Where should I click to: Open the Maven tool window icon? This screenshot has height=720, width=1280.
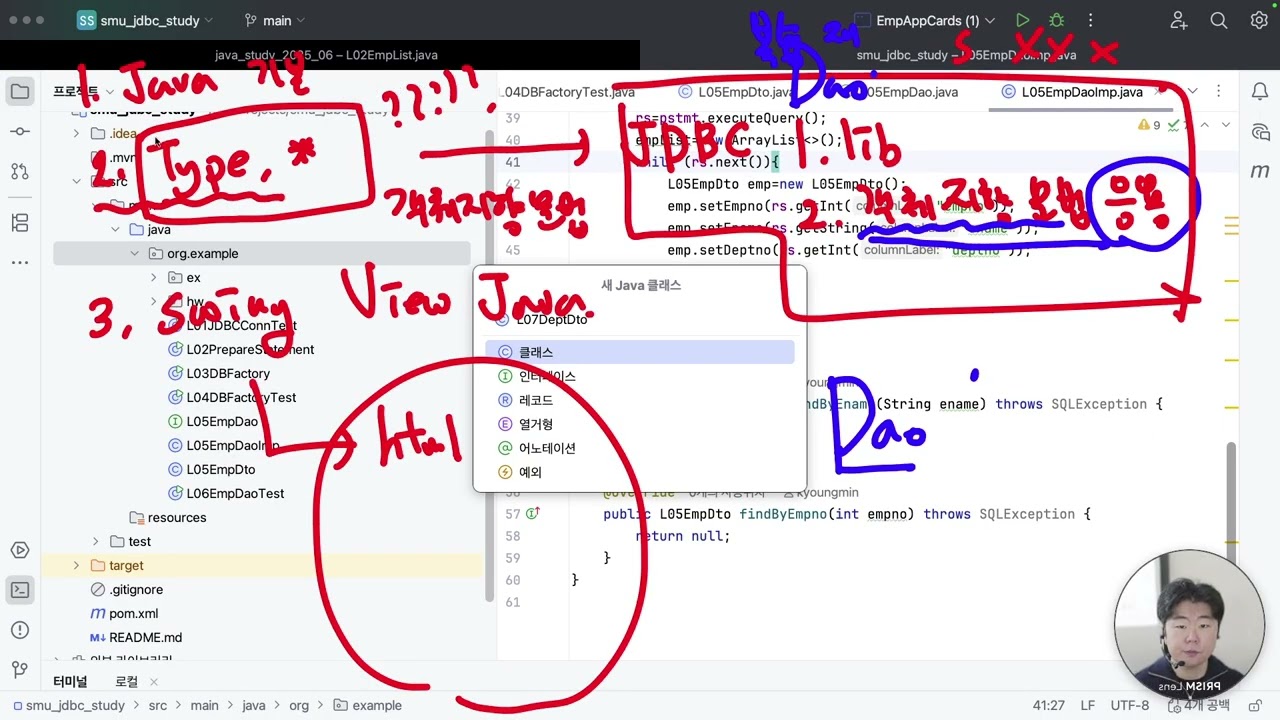[1260, 172]
